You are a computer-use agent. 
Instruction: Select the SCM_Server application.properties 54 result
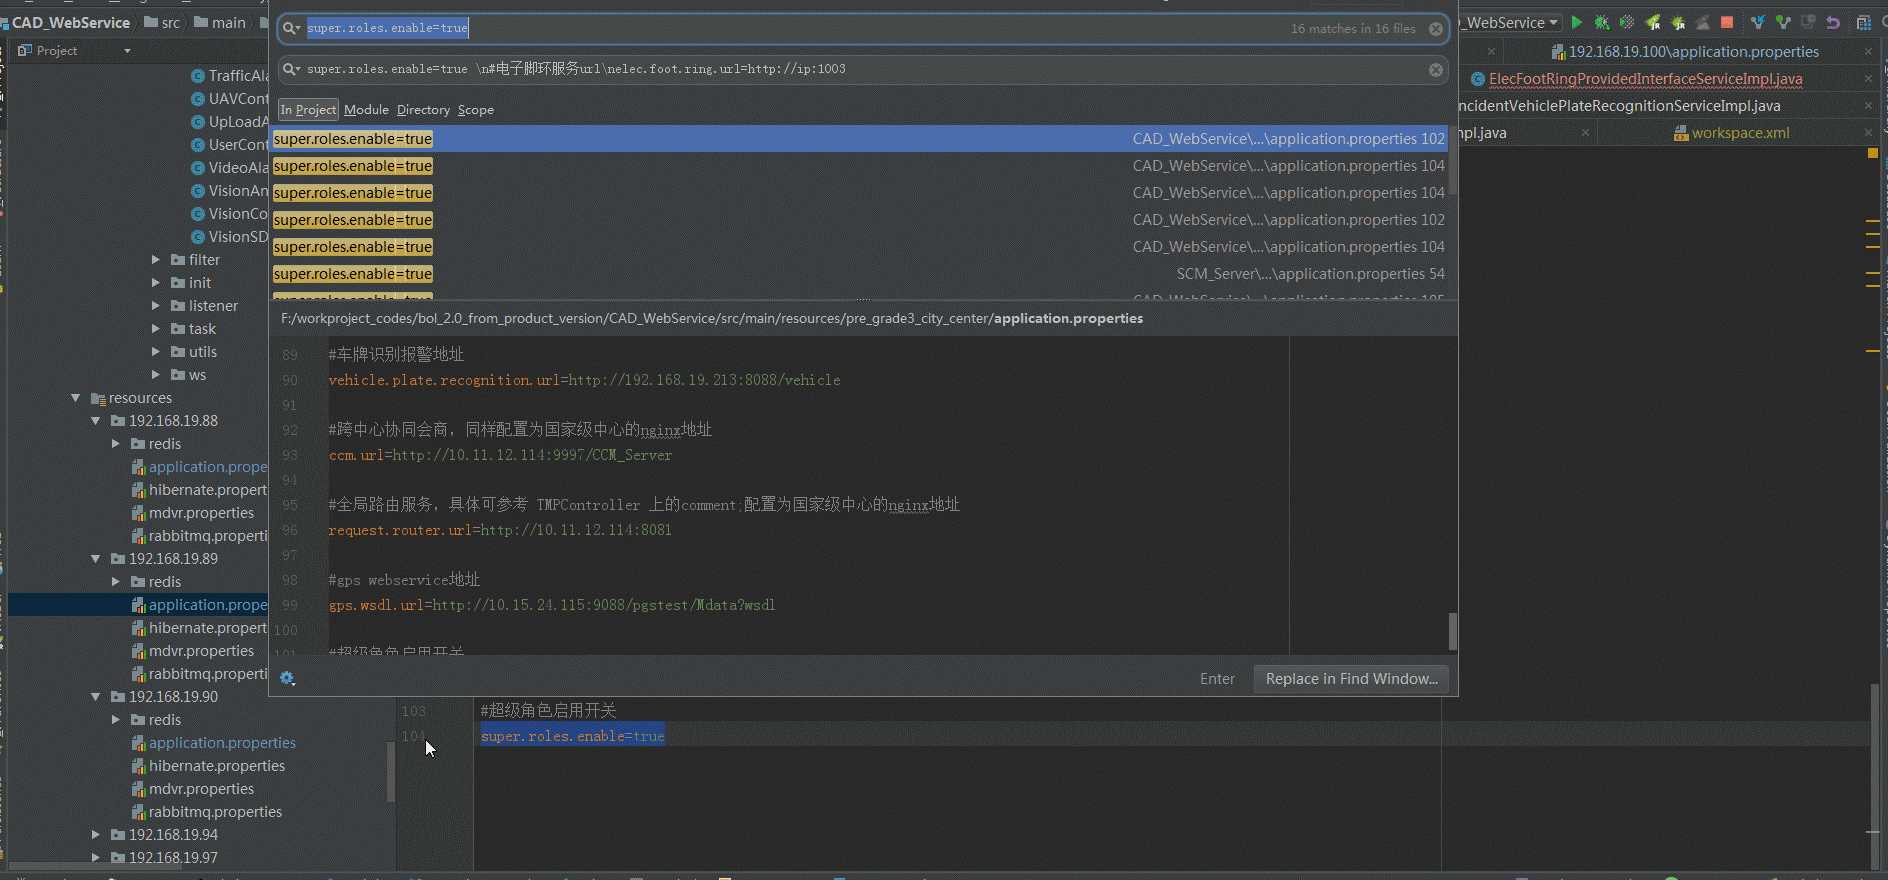[860, 274]
